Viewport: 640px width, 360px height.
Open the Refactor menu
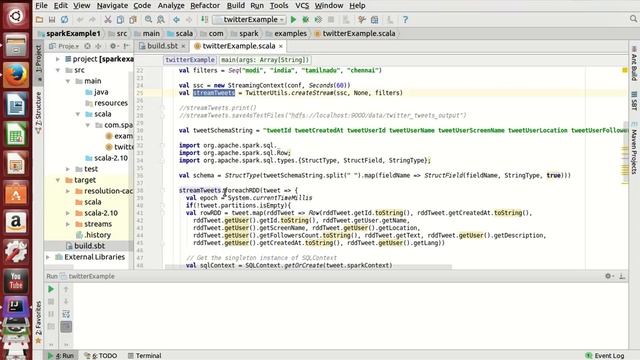pos(205,6)
